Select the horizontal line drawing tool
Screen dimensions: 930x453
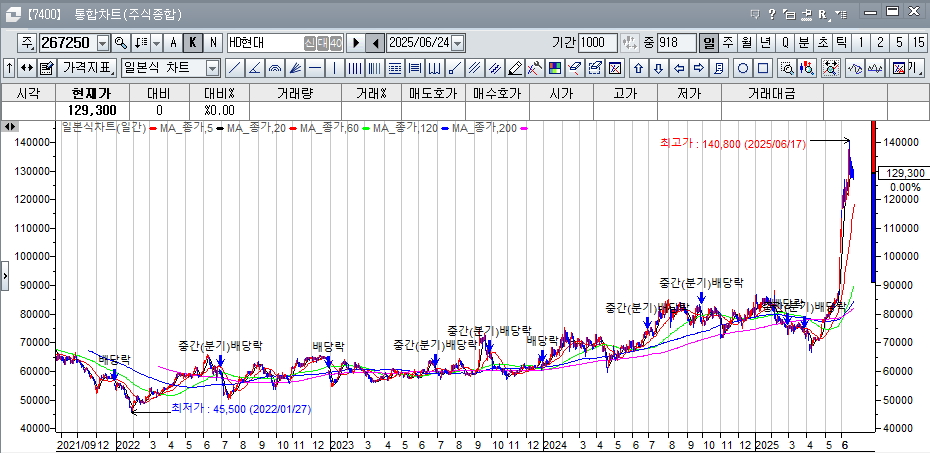point(315,68)
